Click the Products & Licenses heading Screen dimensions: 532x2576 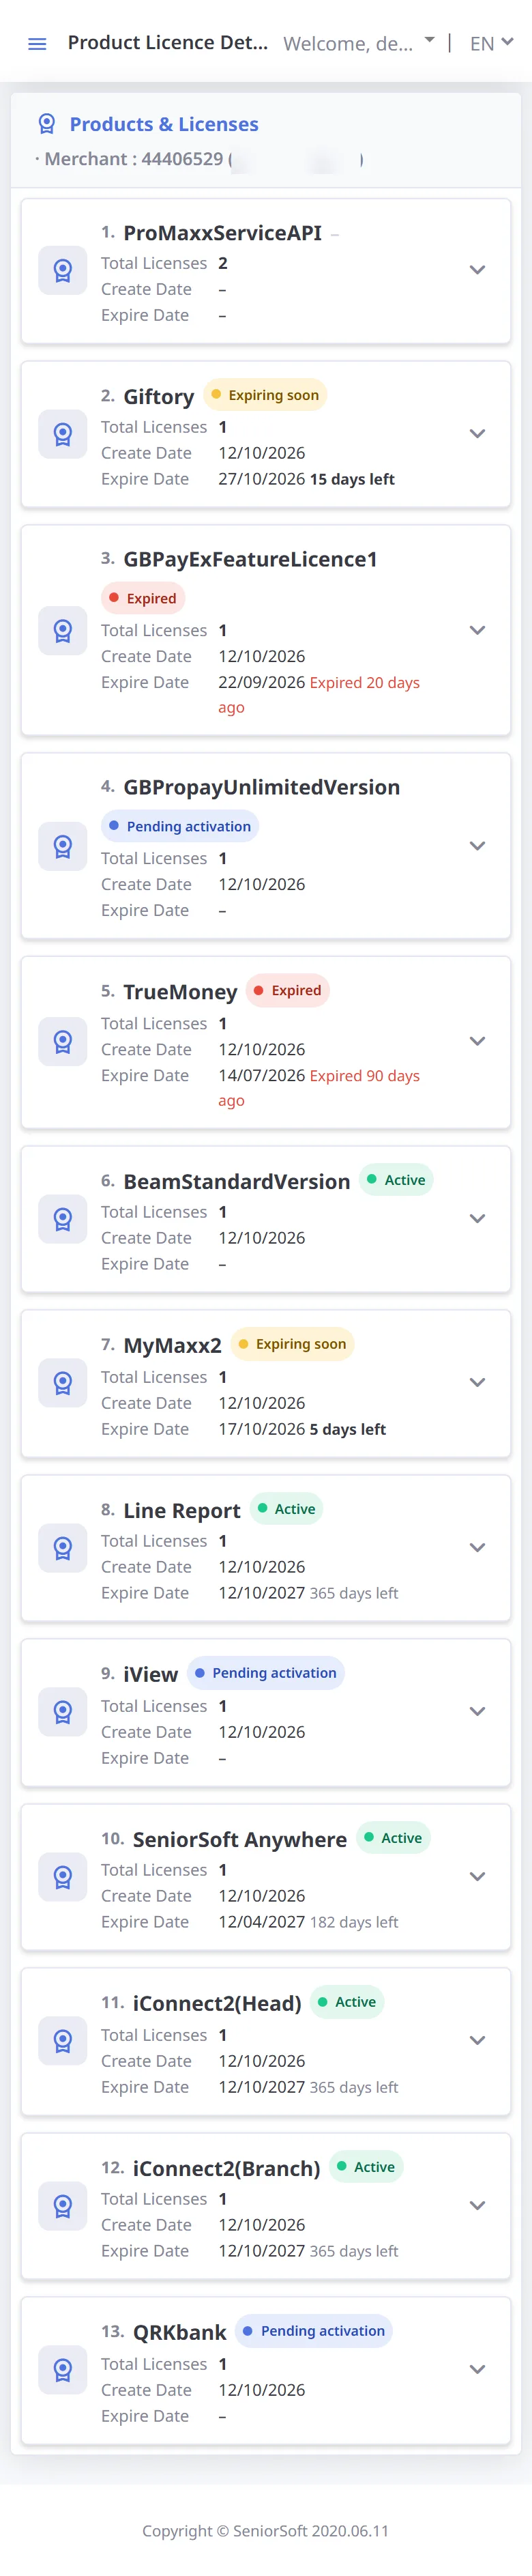pos(164,124)
